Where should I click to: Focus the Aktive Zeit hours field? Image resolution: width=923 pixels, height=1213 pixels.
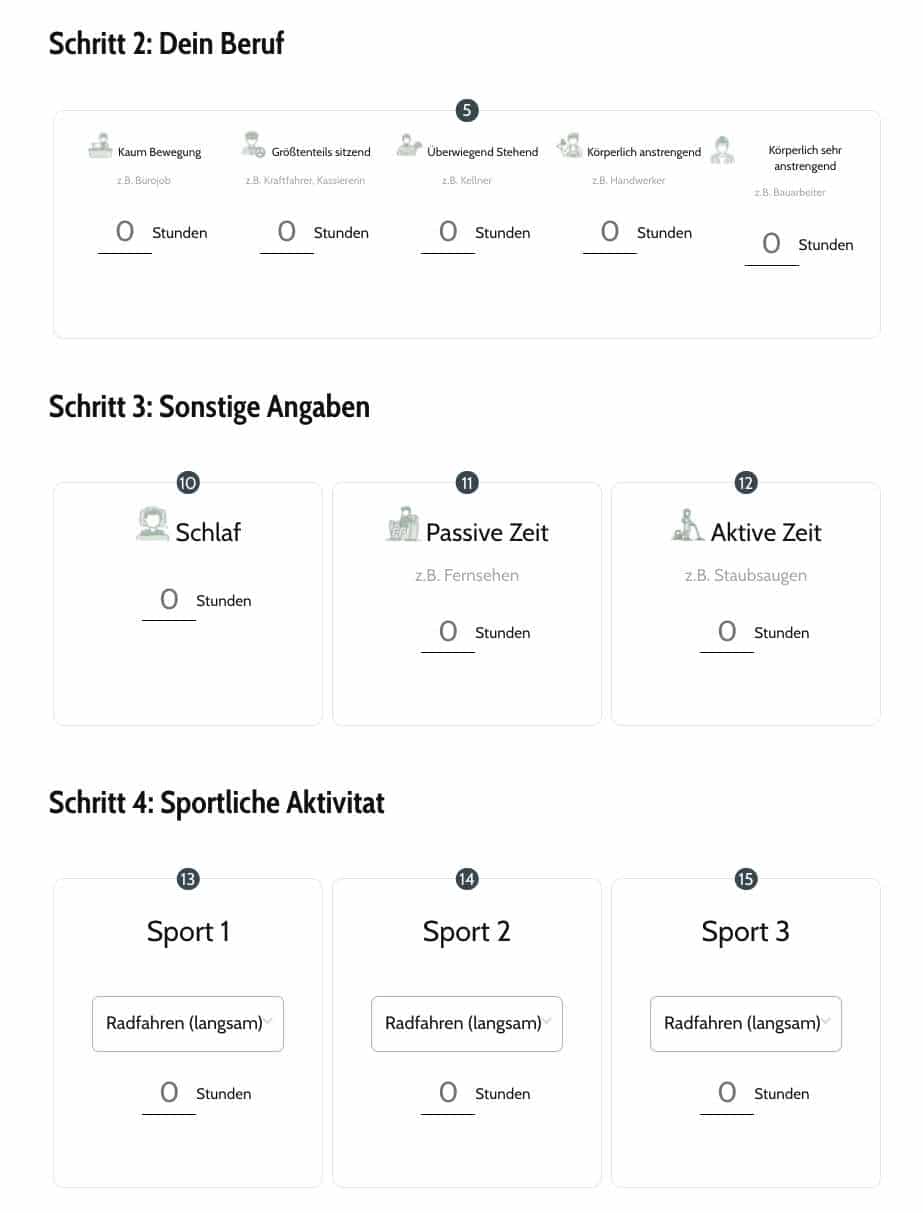click(727, 632)
